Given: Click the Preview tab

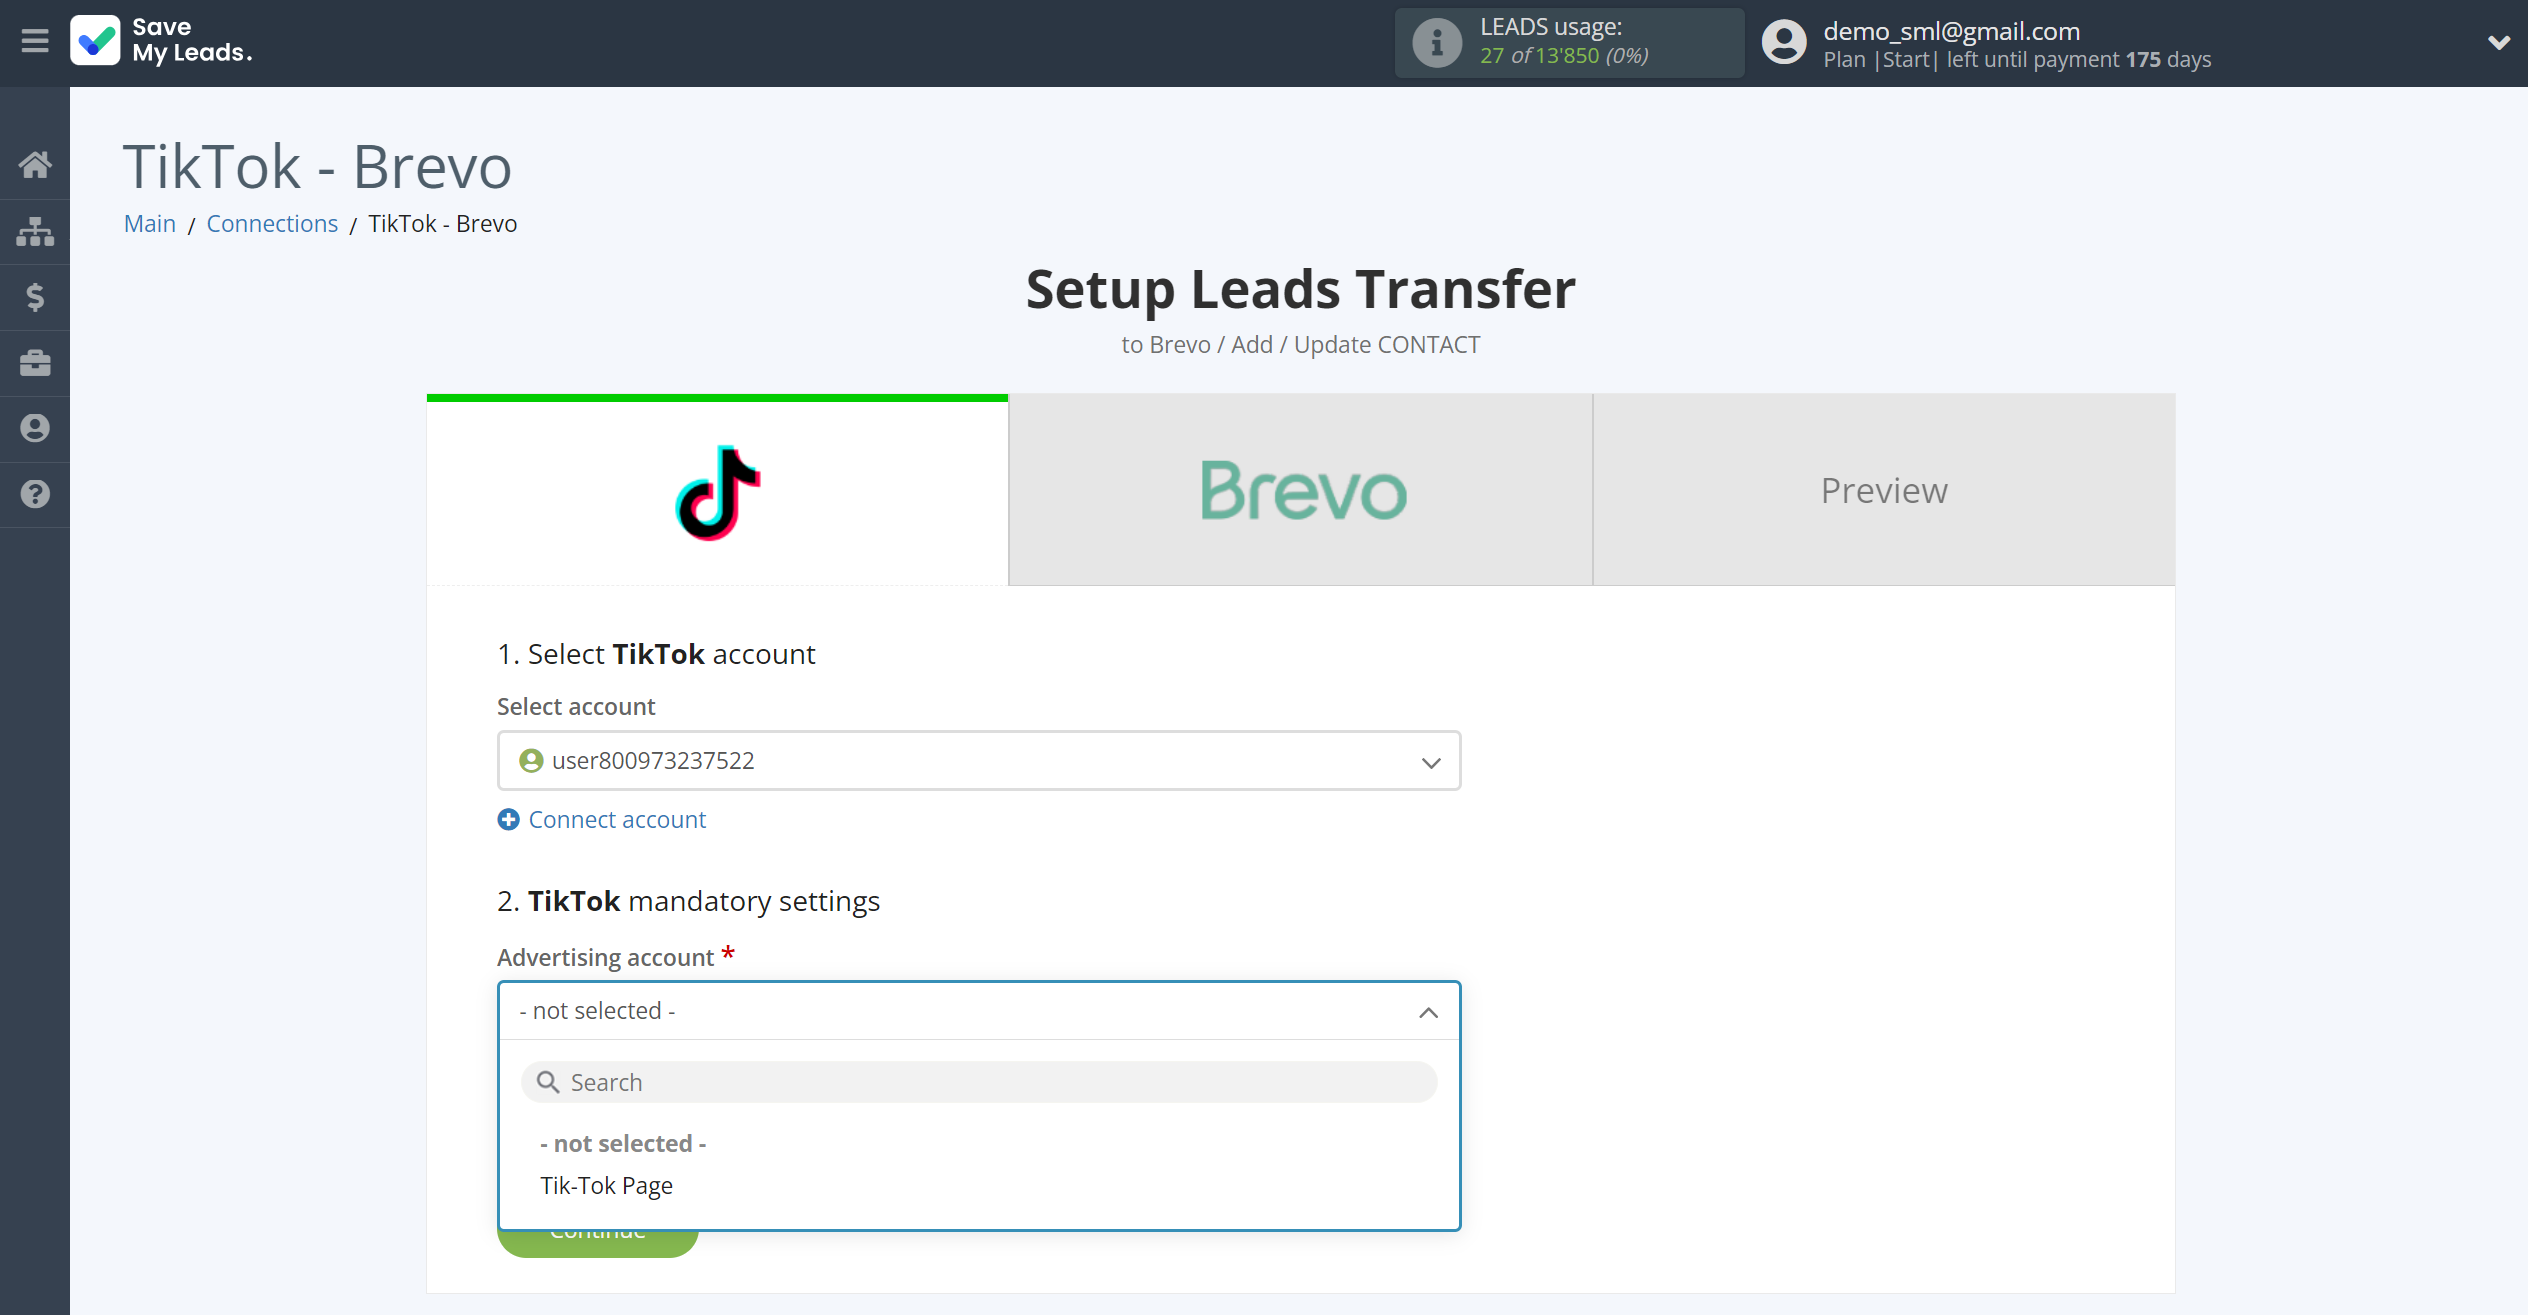Looking at the screenshot, I should click(x=1884, y=490).
